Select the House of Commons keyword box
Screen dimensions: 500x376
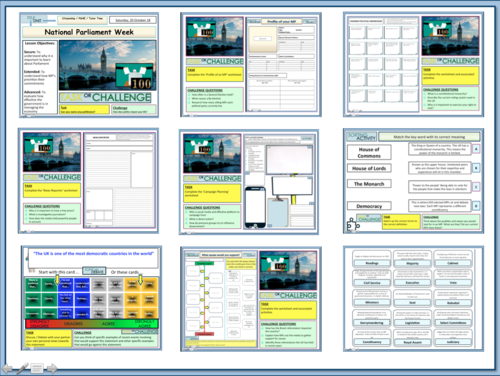click(369, 152)
